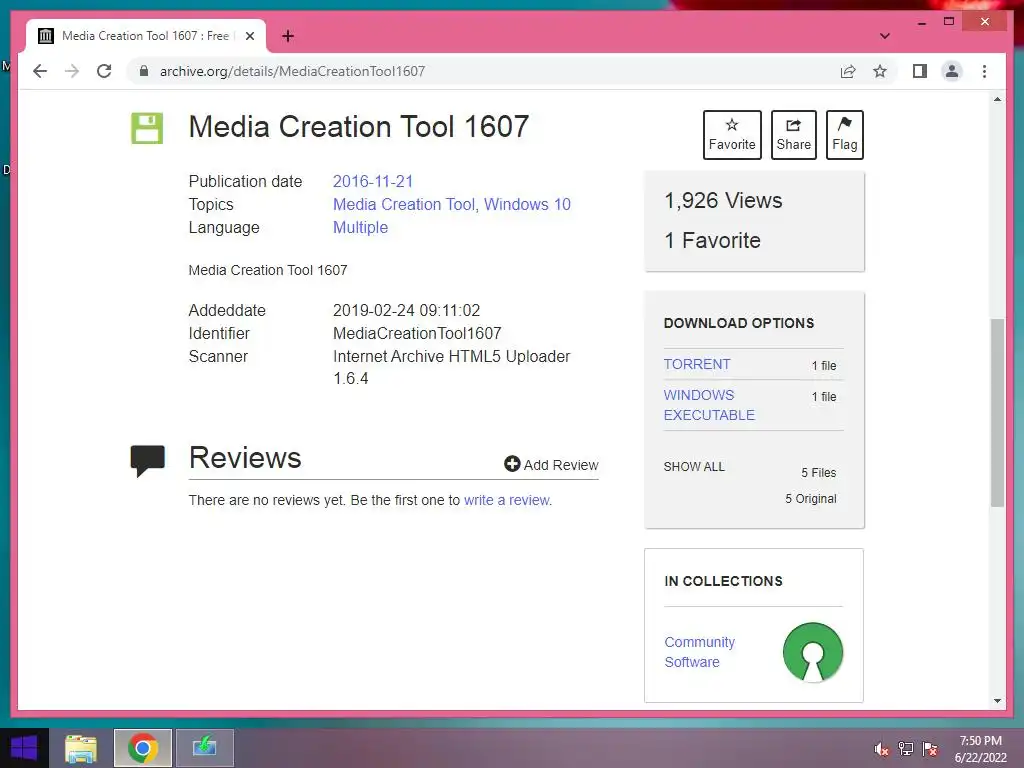Click the vertical scrollbar thumb

click(997, 413)
